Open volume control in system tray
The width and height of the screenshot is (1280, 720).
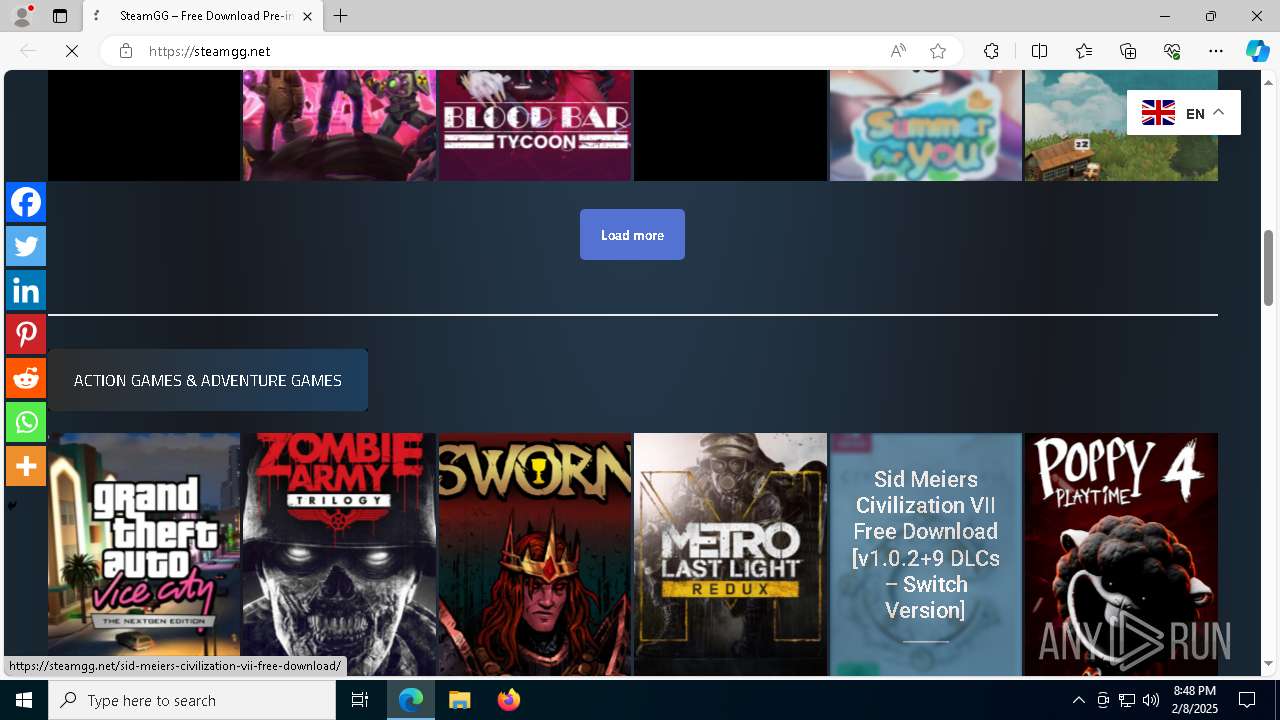[x=1151, y=700]
